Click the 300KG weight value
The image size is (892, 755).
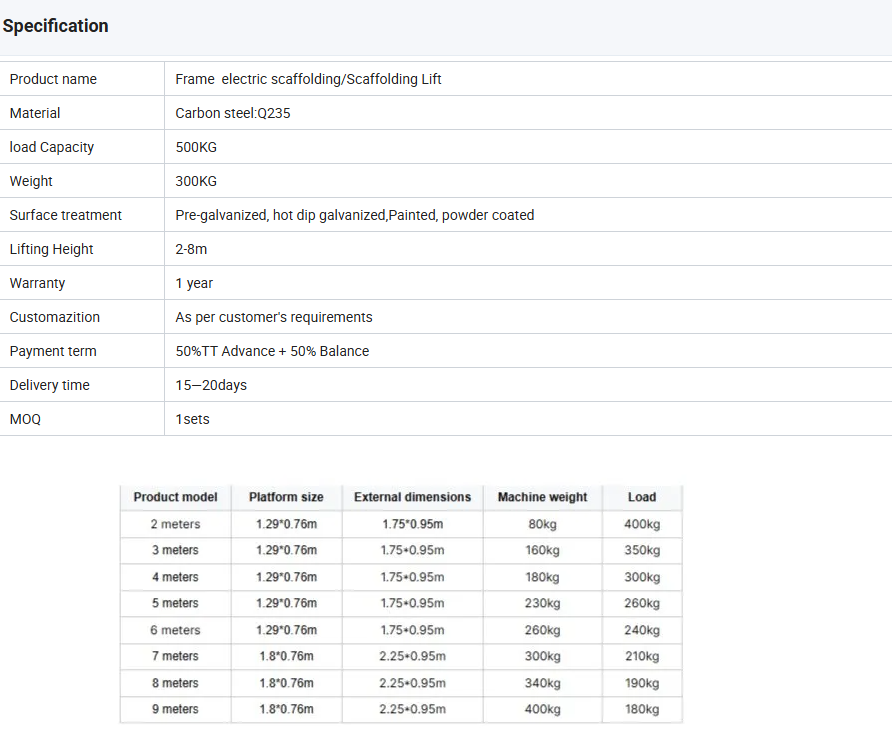pos(196,181)
